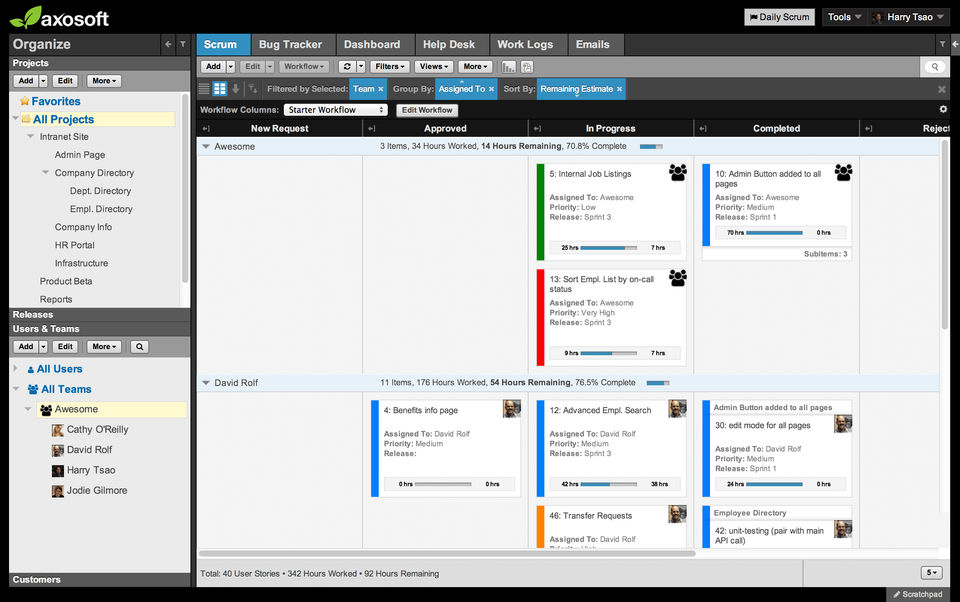Click progress bar on Advanced Empl. Search card
Screen dimensions: 960x602
tap(609, 484)
